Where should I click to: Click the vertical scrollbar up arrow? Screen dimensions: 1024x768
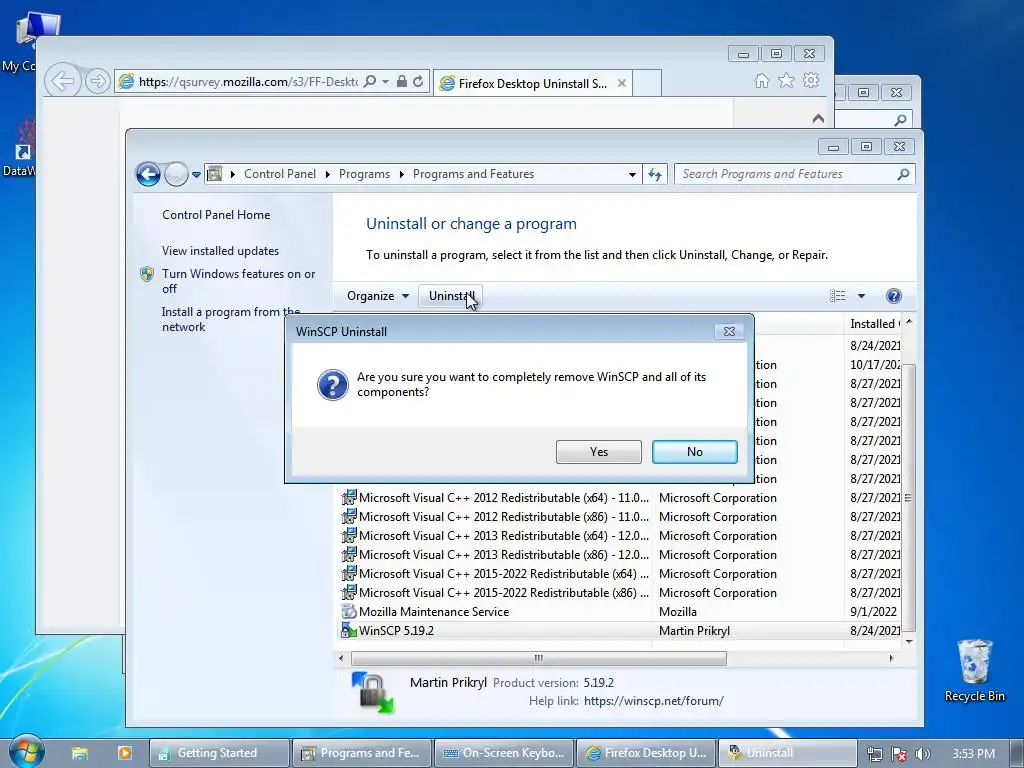pyautogui.click(x=908, y=322)
